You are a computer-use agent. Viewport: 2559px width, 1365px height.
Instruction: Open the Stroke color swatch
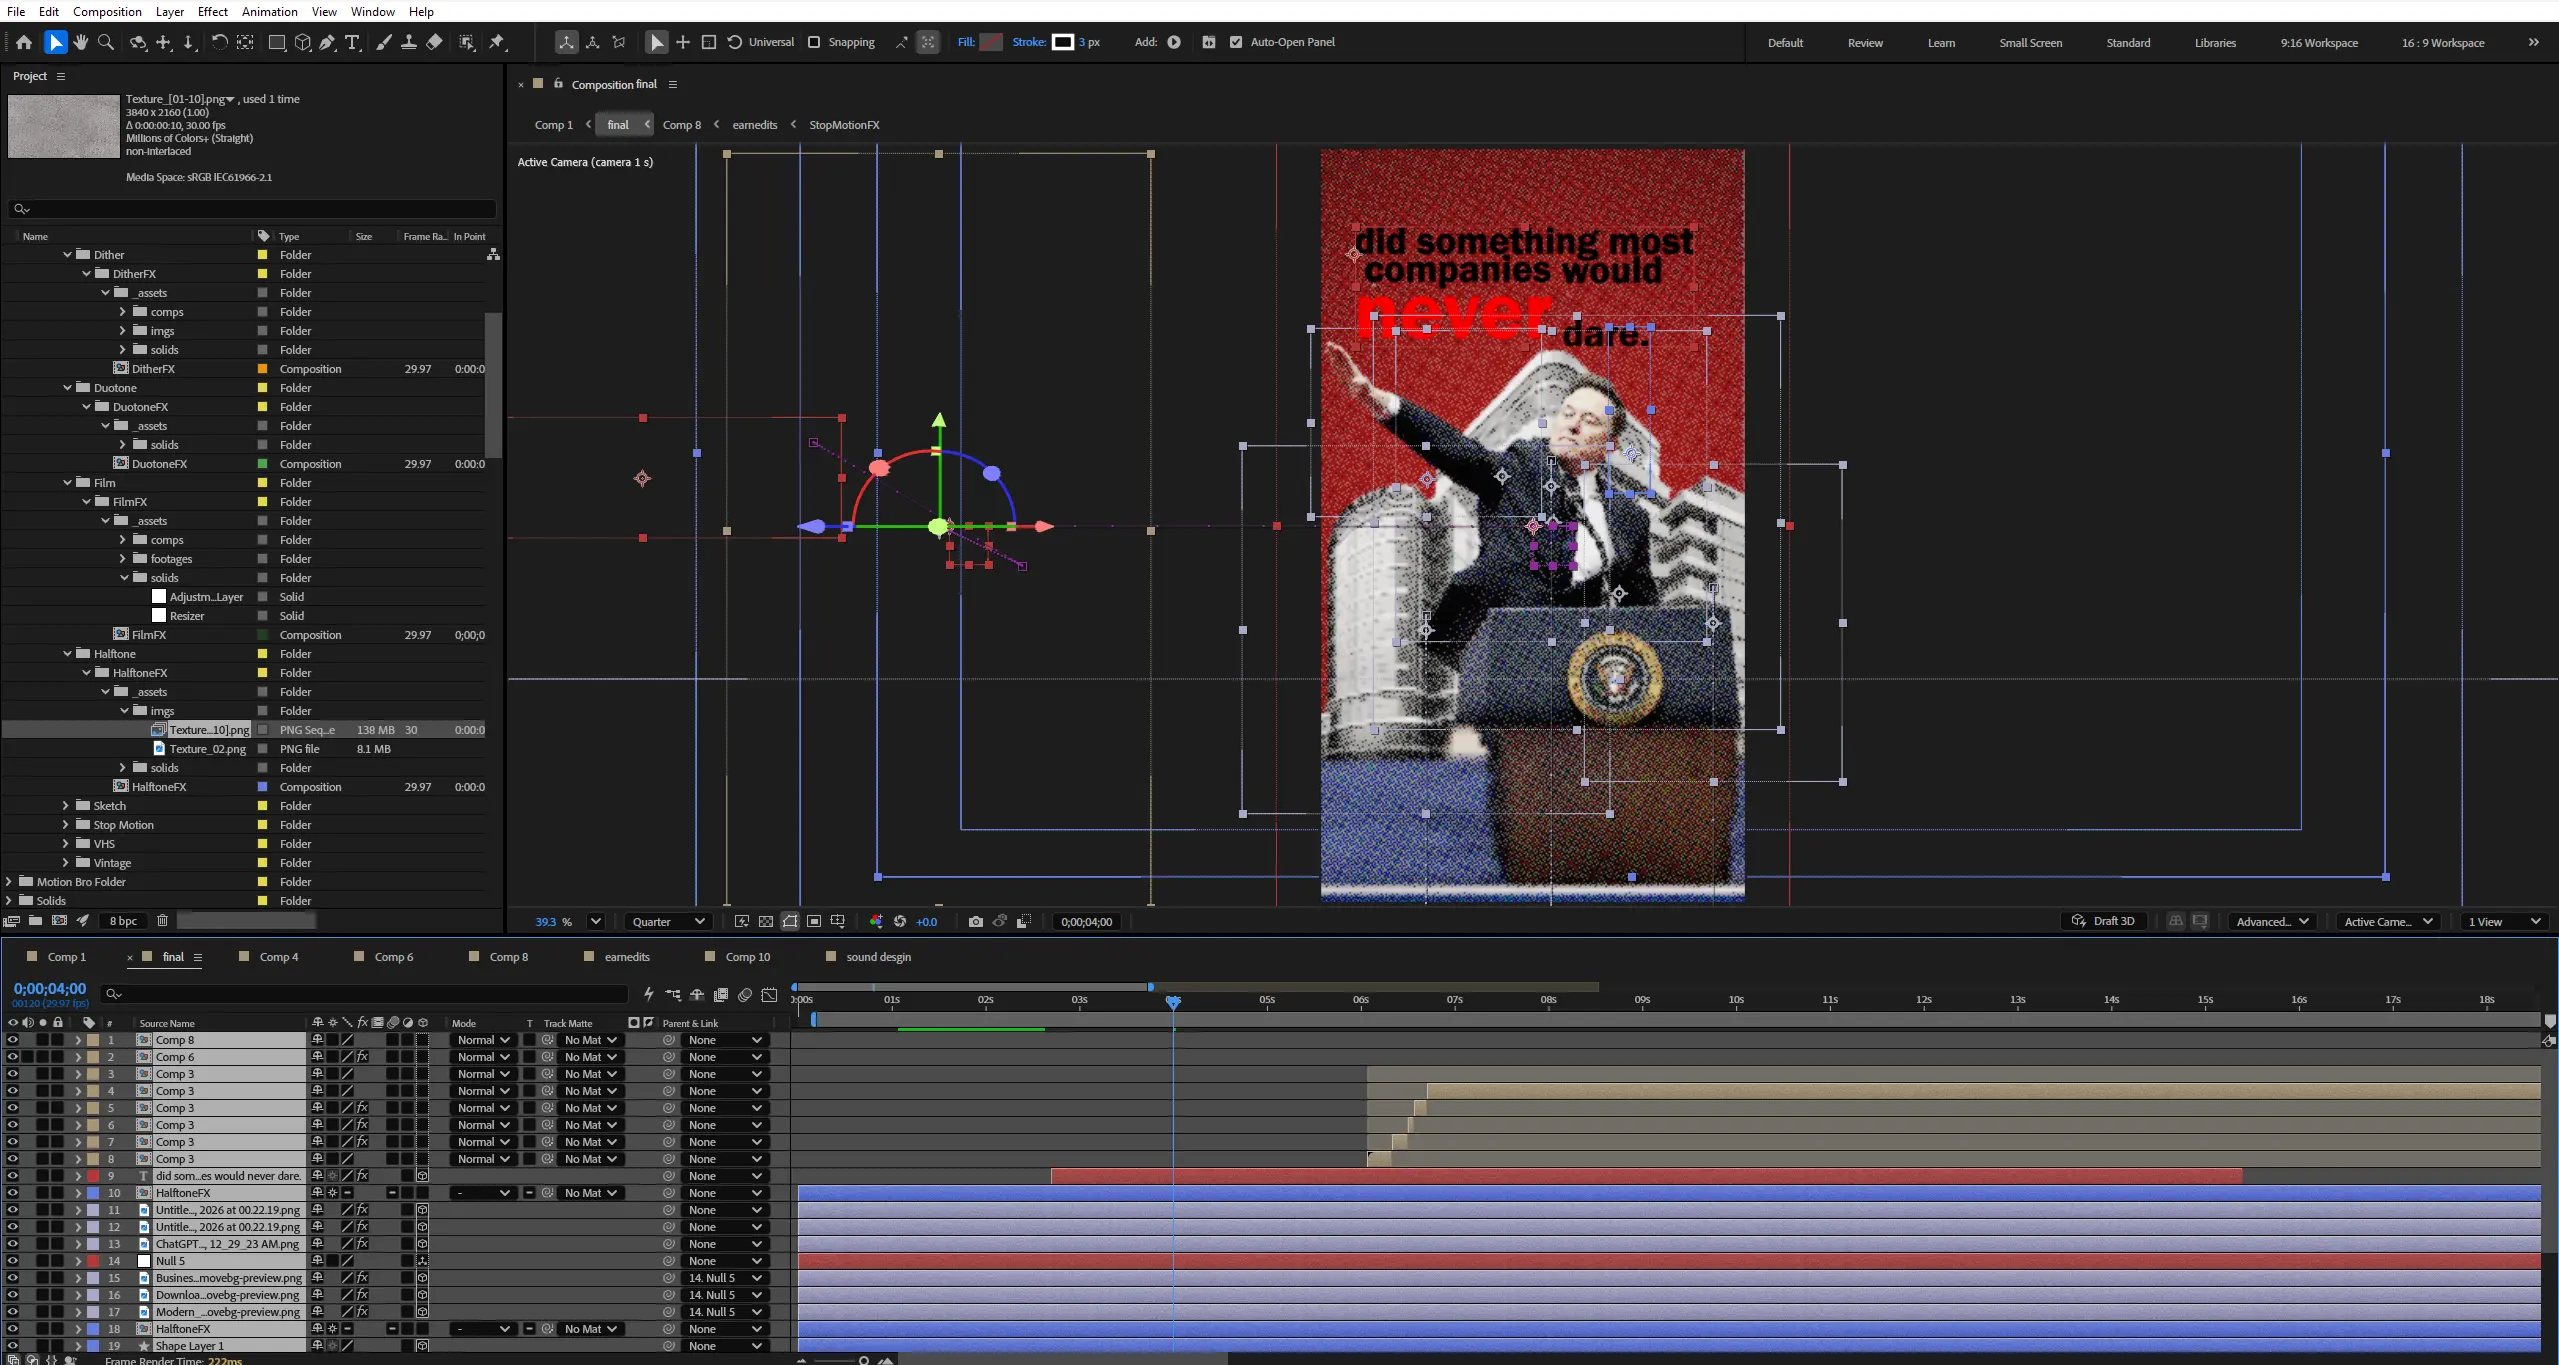coord(1063,42)
